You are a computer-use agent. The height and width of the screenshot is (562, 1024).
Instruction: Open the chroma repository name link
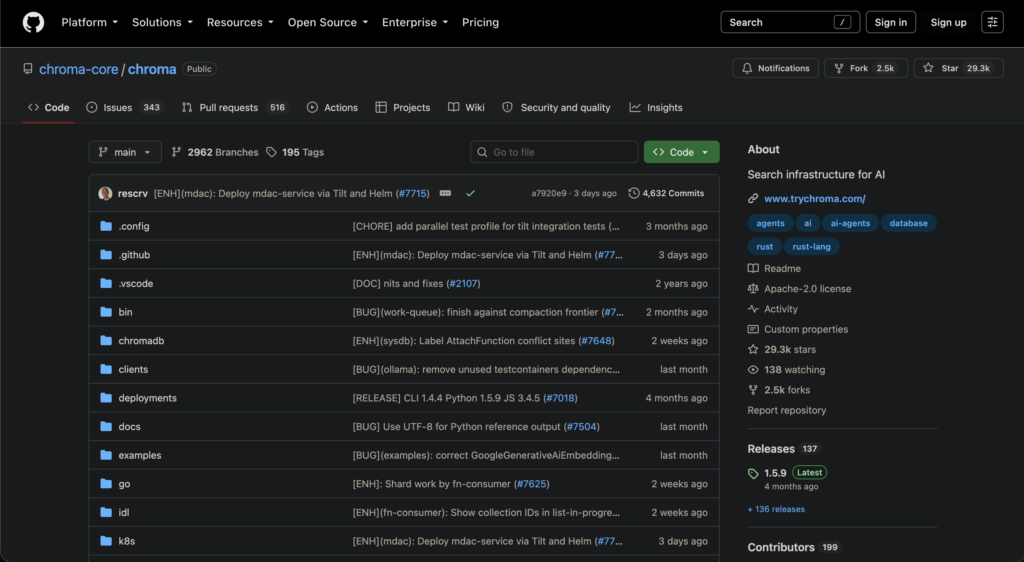152,69
